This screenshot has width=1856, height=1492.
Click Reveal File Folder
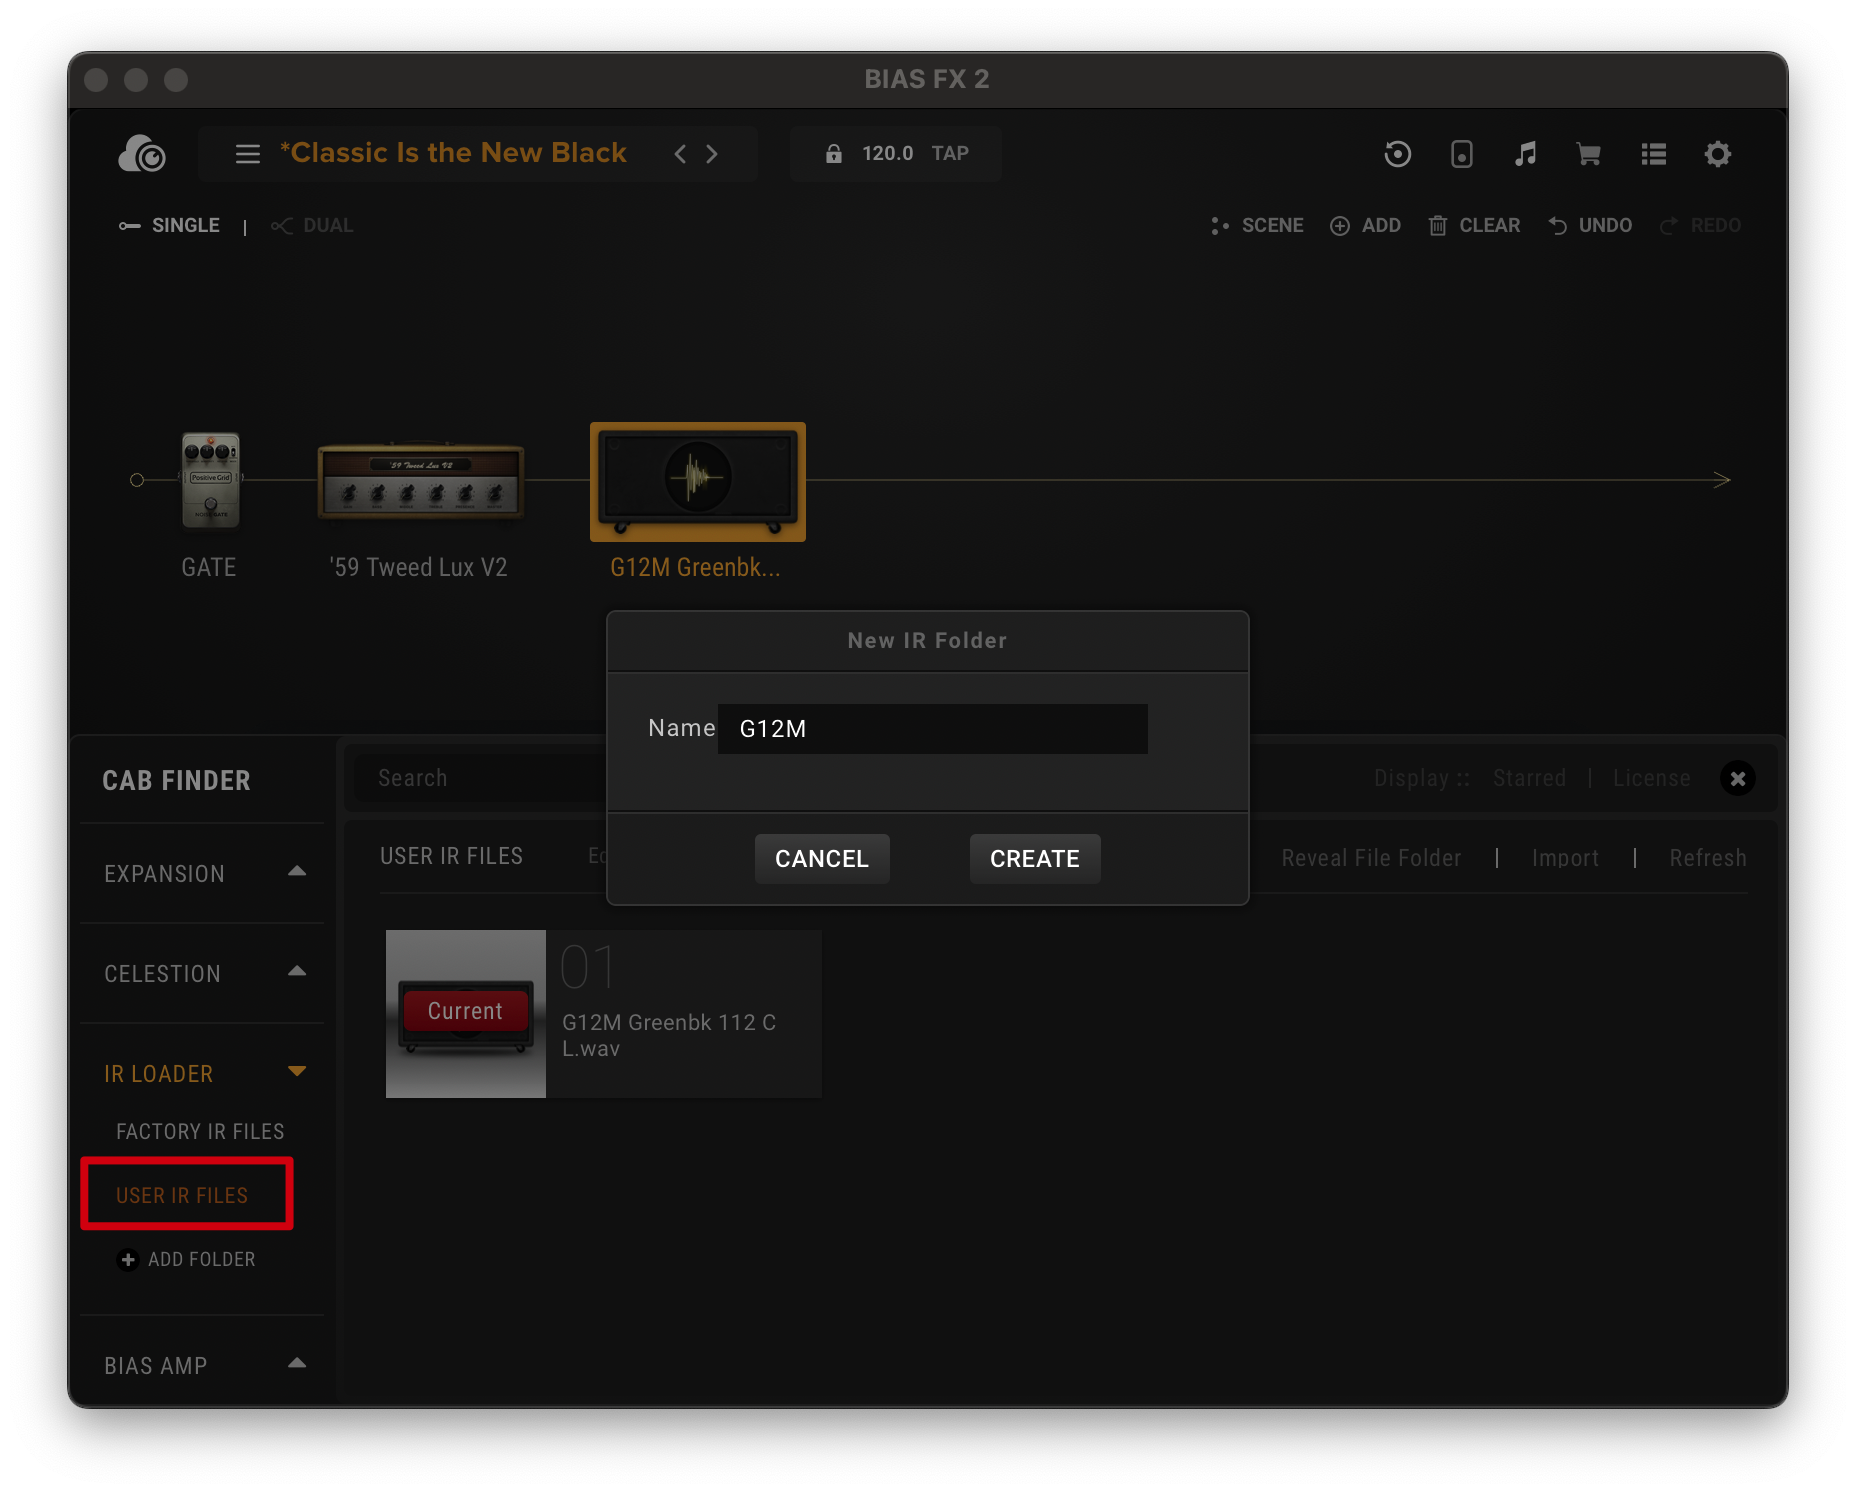pyautogui.click(x=1371, y=858)
